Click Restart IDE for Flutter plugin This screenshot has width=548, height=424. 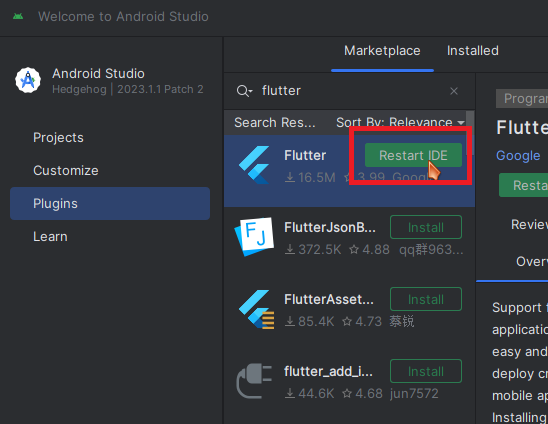pyautogui.click(x=413, y=155)
